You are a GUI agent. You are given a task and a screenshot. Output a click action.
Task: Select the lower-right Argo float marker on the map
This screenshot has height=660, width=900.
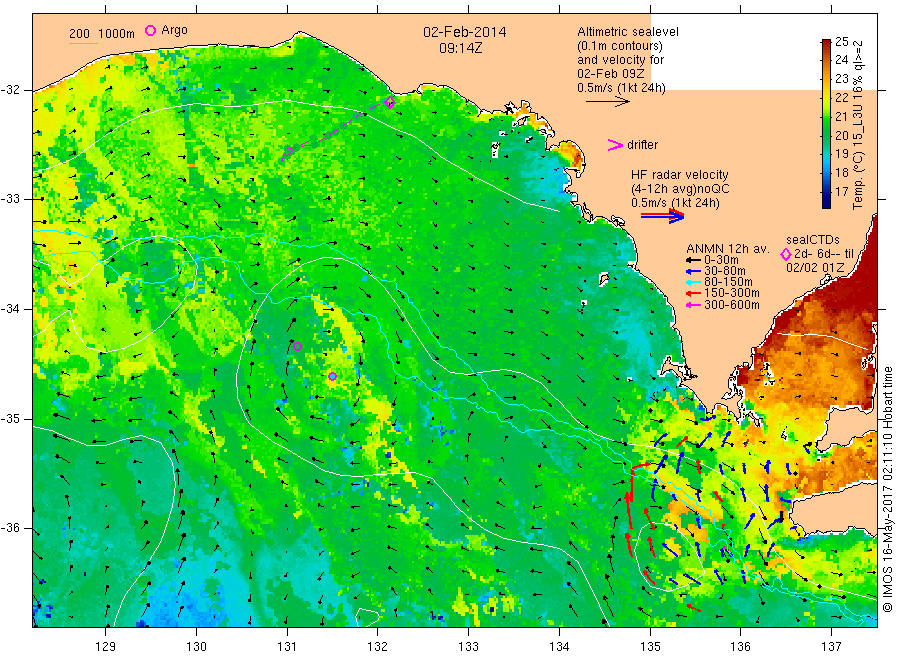pyautogui.click(x=332, y=376)
